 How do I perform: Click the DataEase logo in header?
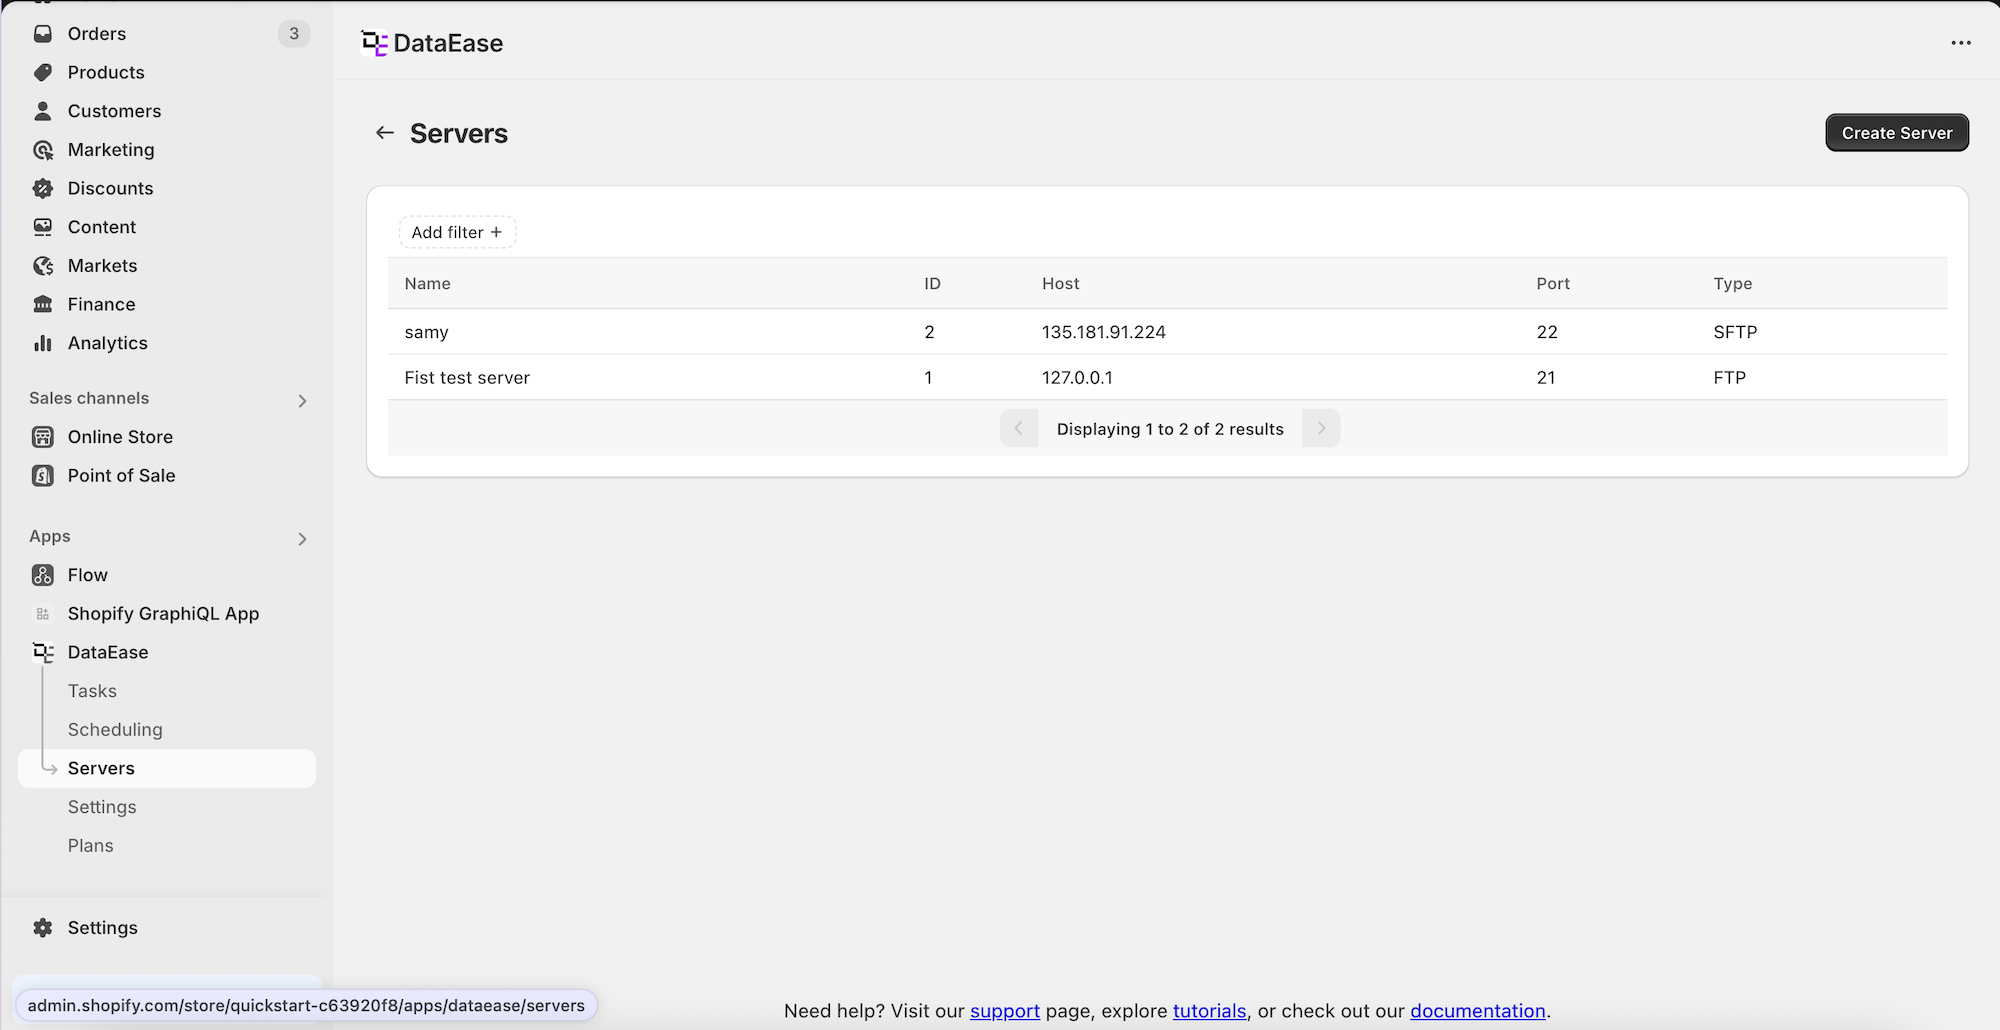pyautogui.click(x=374, y=43)
